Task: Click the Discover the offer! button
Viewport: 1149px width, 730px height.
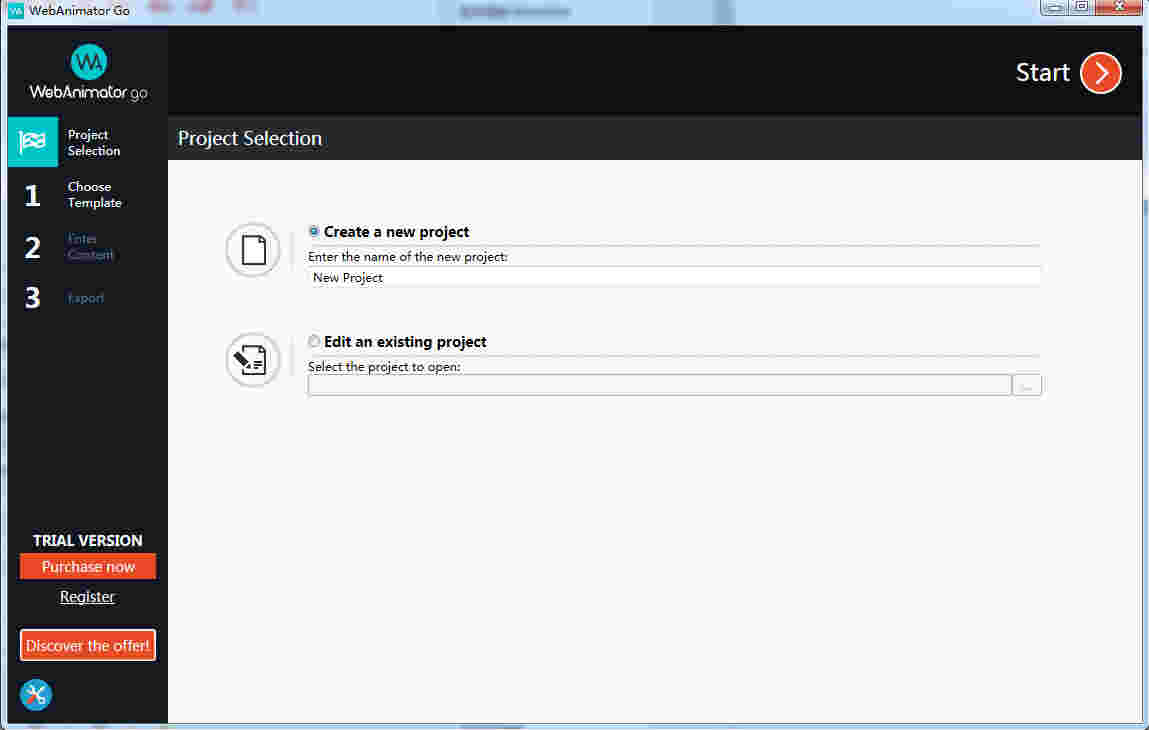Action: [x=87, y=645]
